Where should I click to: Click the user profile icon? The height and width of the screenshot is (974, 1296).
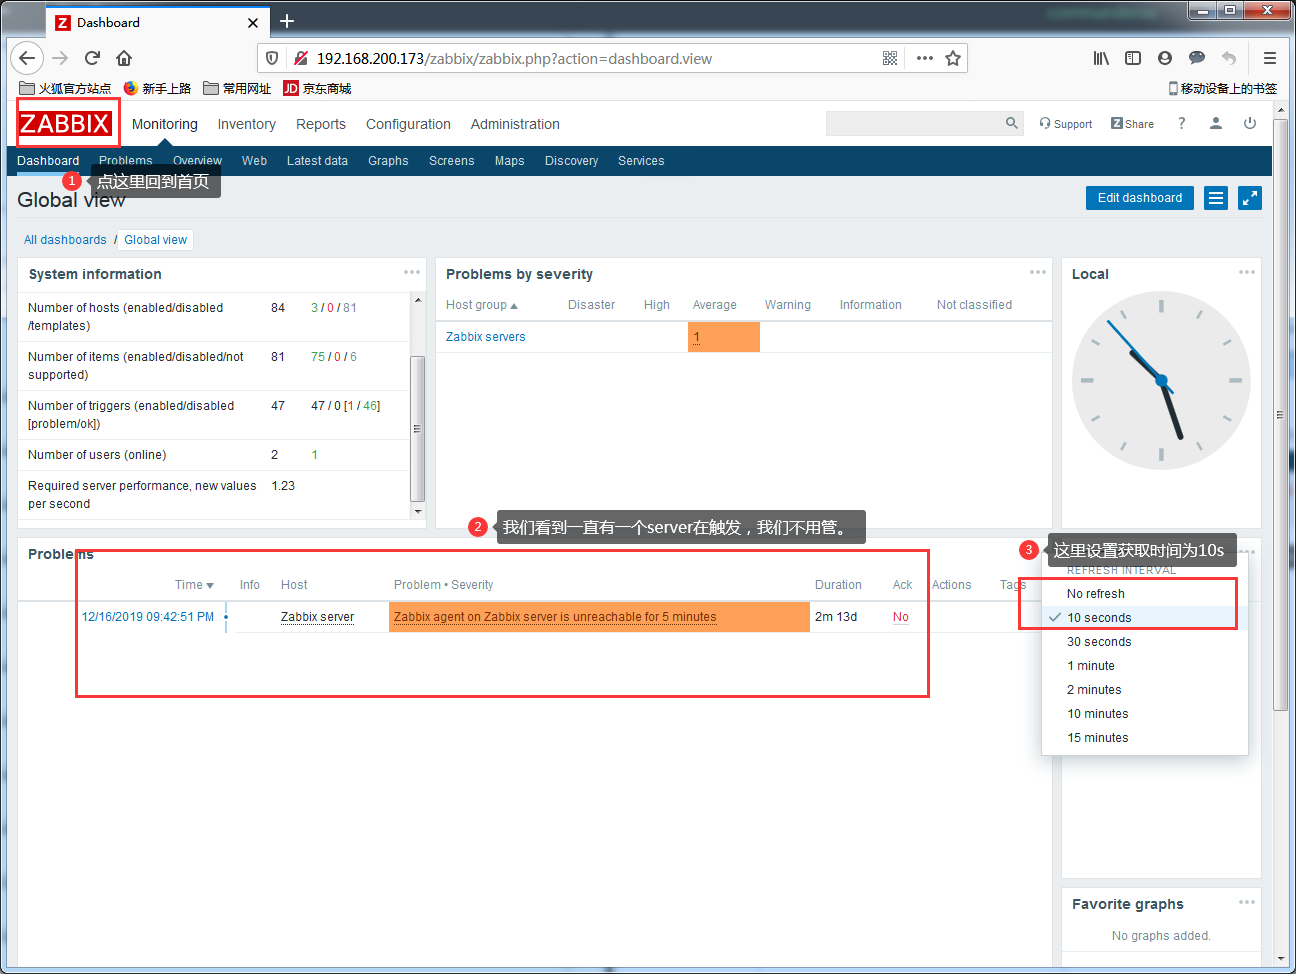click(x=1216, y=123)
